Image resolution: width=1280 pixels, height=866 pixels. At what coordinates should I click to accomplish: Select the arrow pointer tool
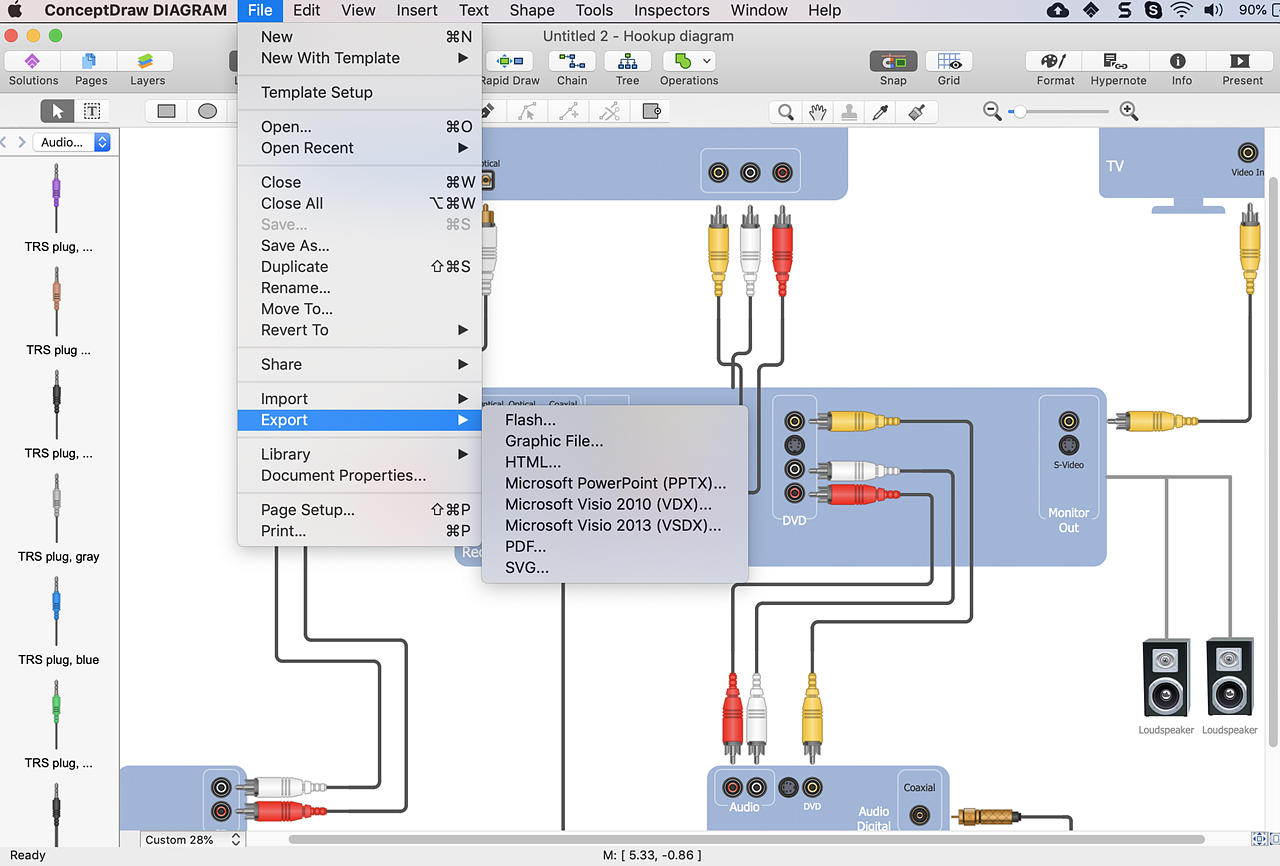(x=57, y=111)
